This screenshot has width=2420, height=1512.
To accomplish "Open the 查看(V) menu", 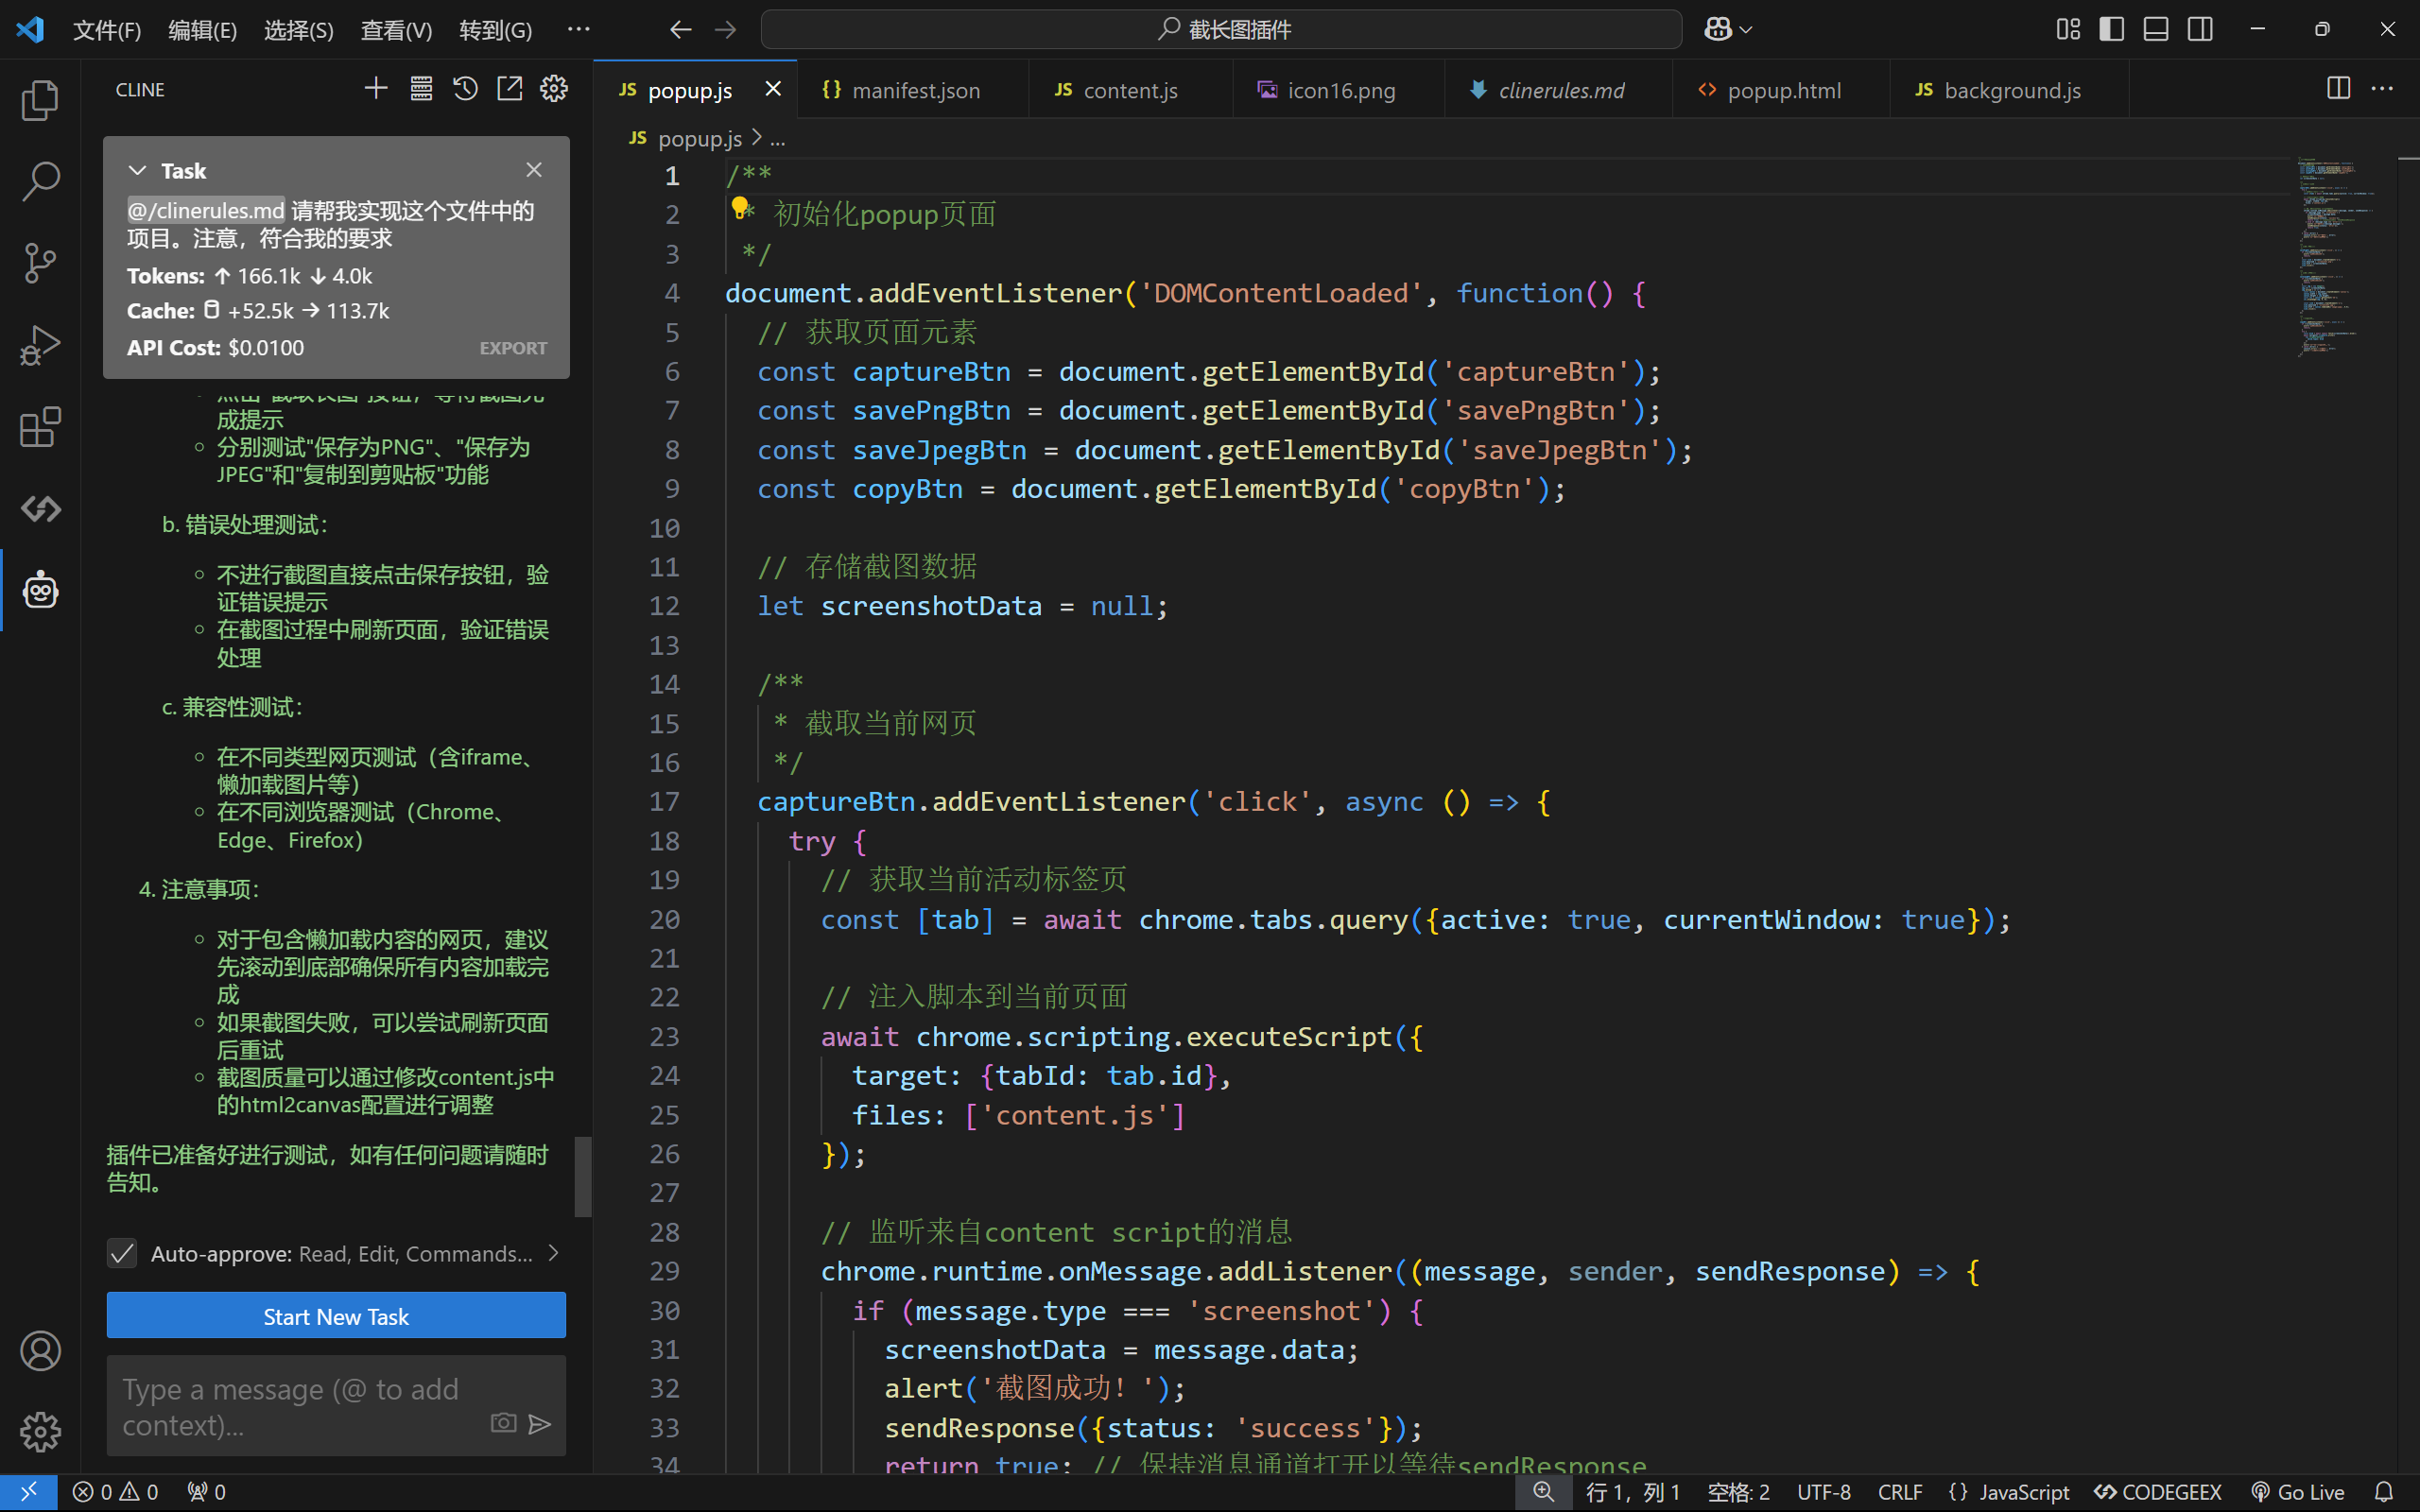I will 396,30.
